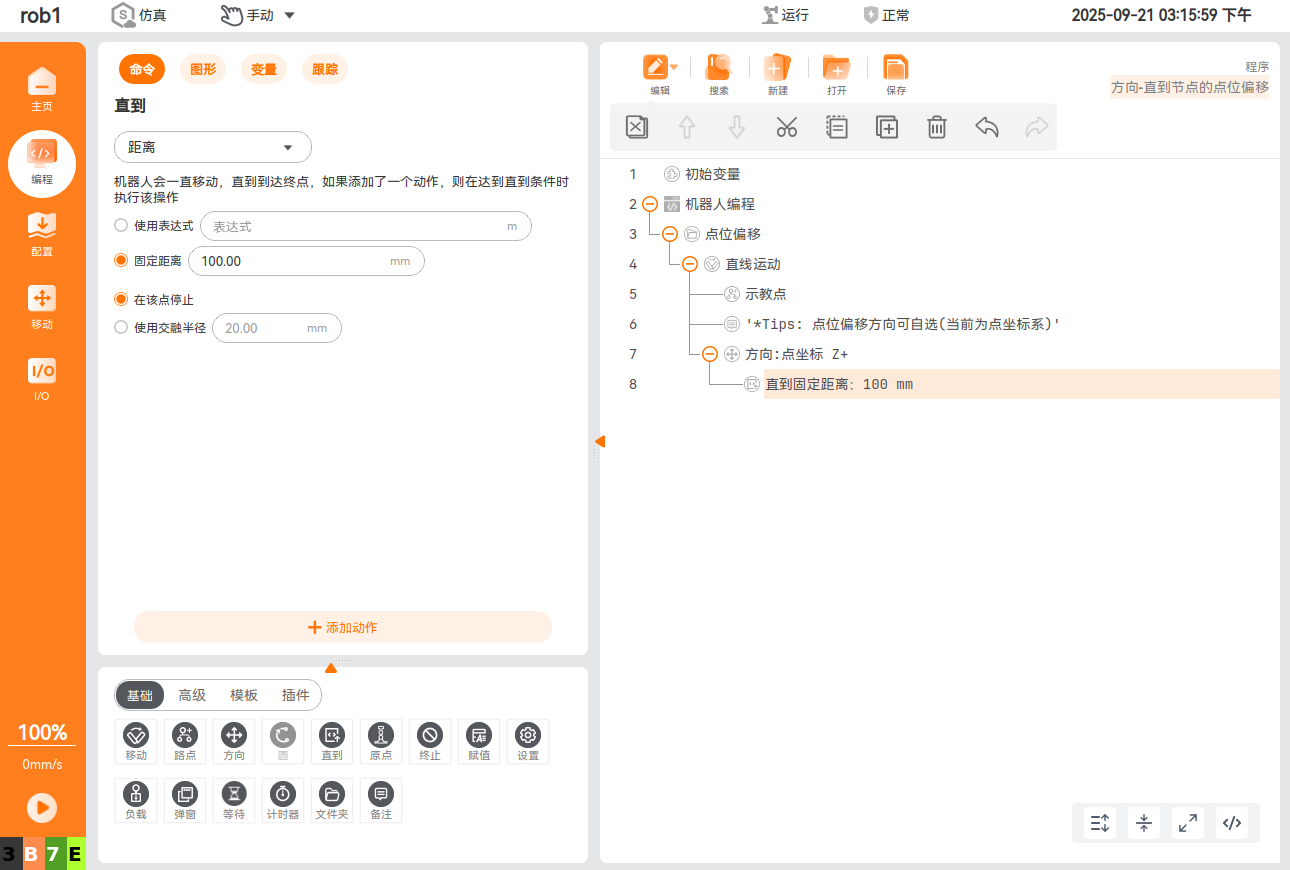Click the scissors cut icon in toolbar
Viewport: 1290px width, 870px height.
[x=786, y=127]
